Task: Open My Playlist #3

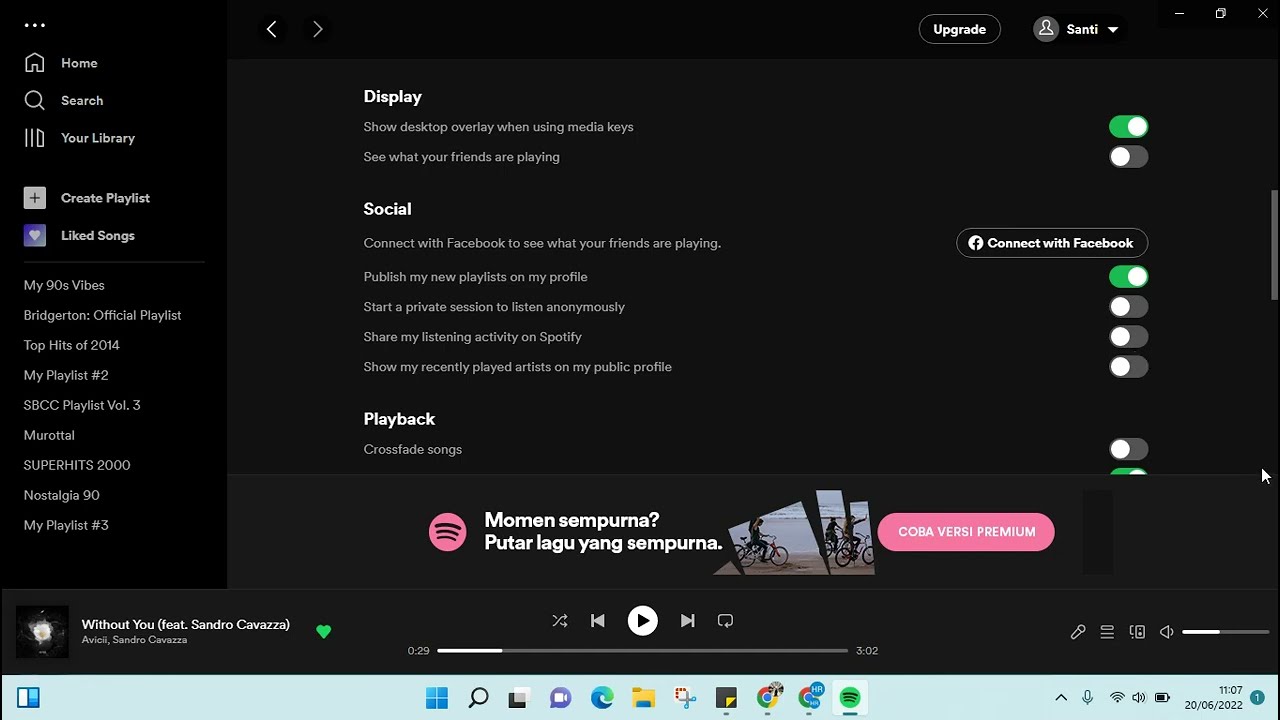Action: click(66, 525)
